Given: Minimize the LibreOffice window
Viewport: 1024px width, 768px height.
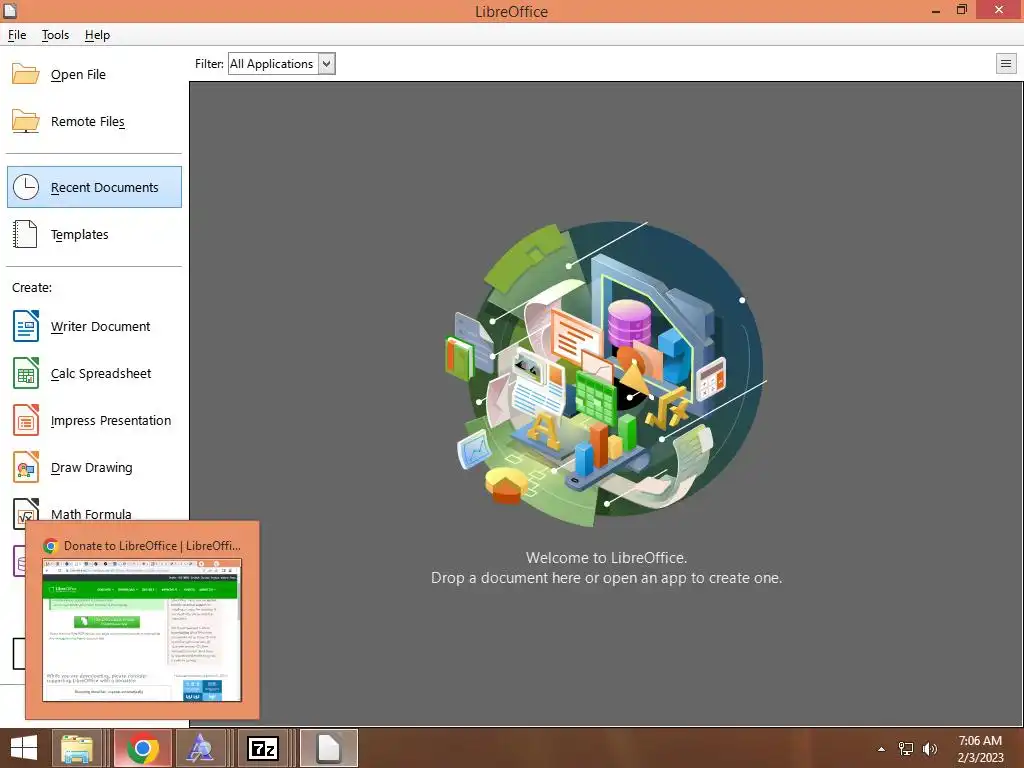Looking at the screenshot, I should coord(936,10).
